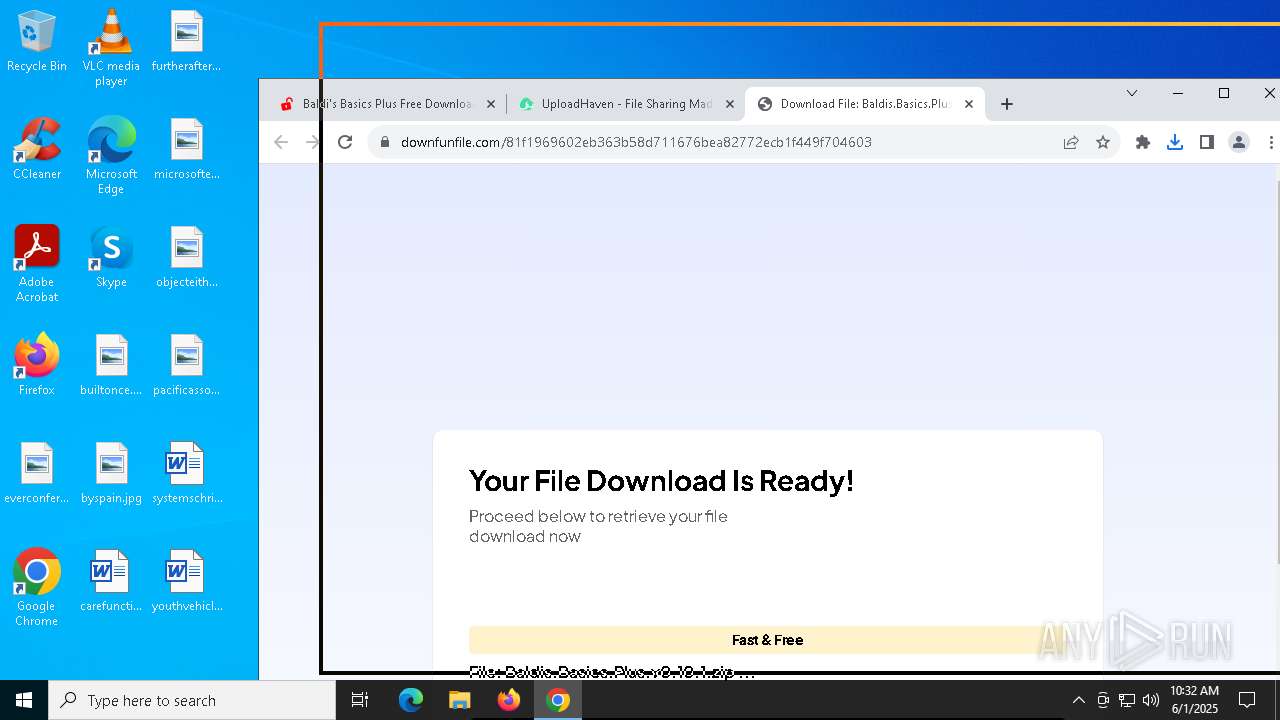Select byspain.jpg file on desktop
1280x720 pixels.
pos(111,474)
